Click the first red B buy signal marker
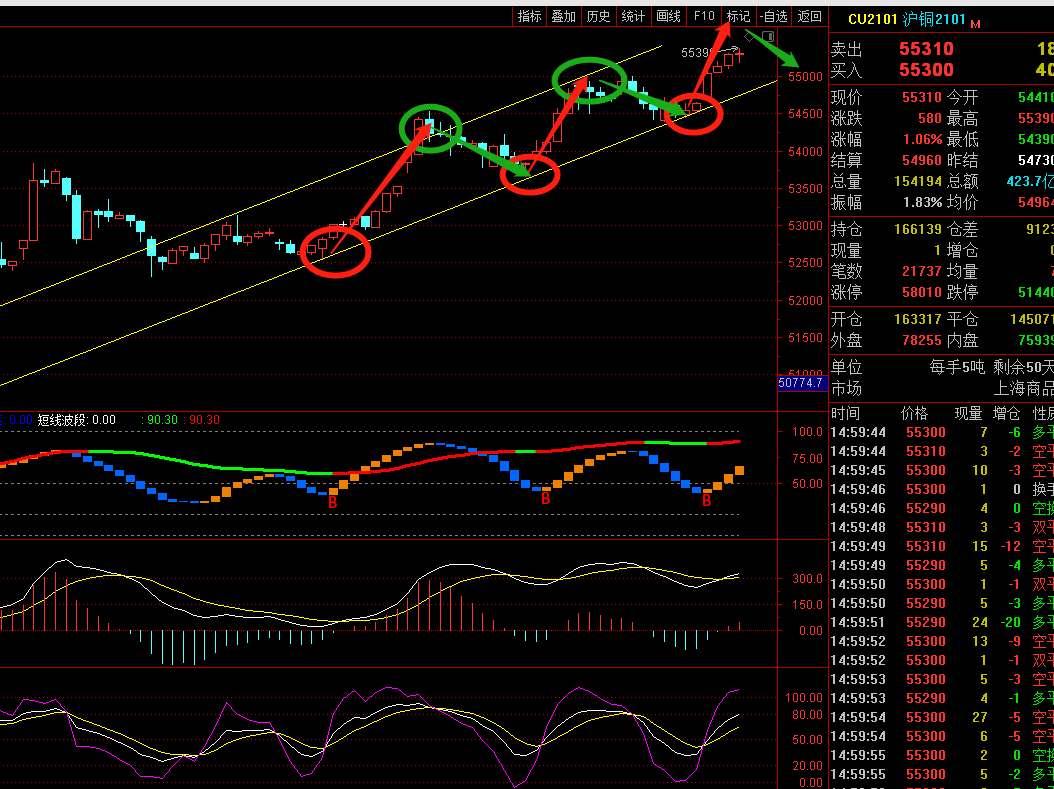The image size is (1054, 789). [333, 502]
